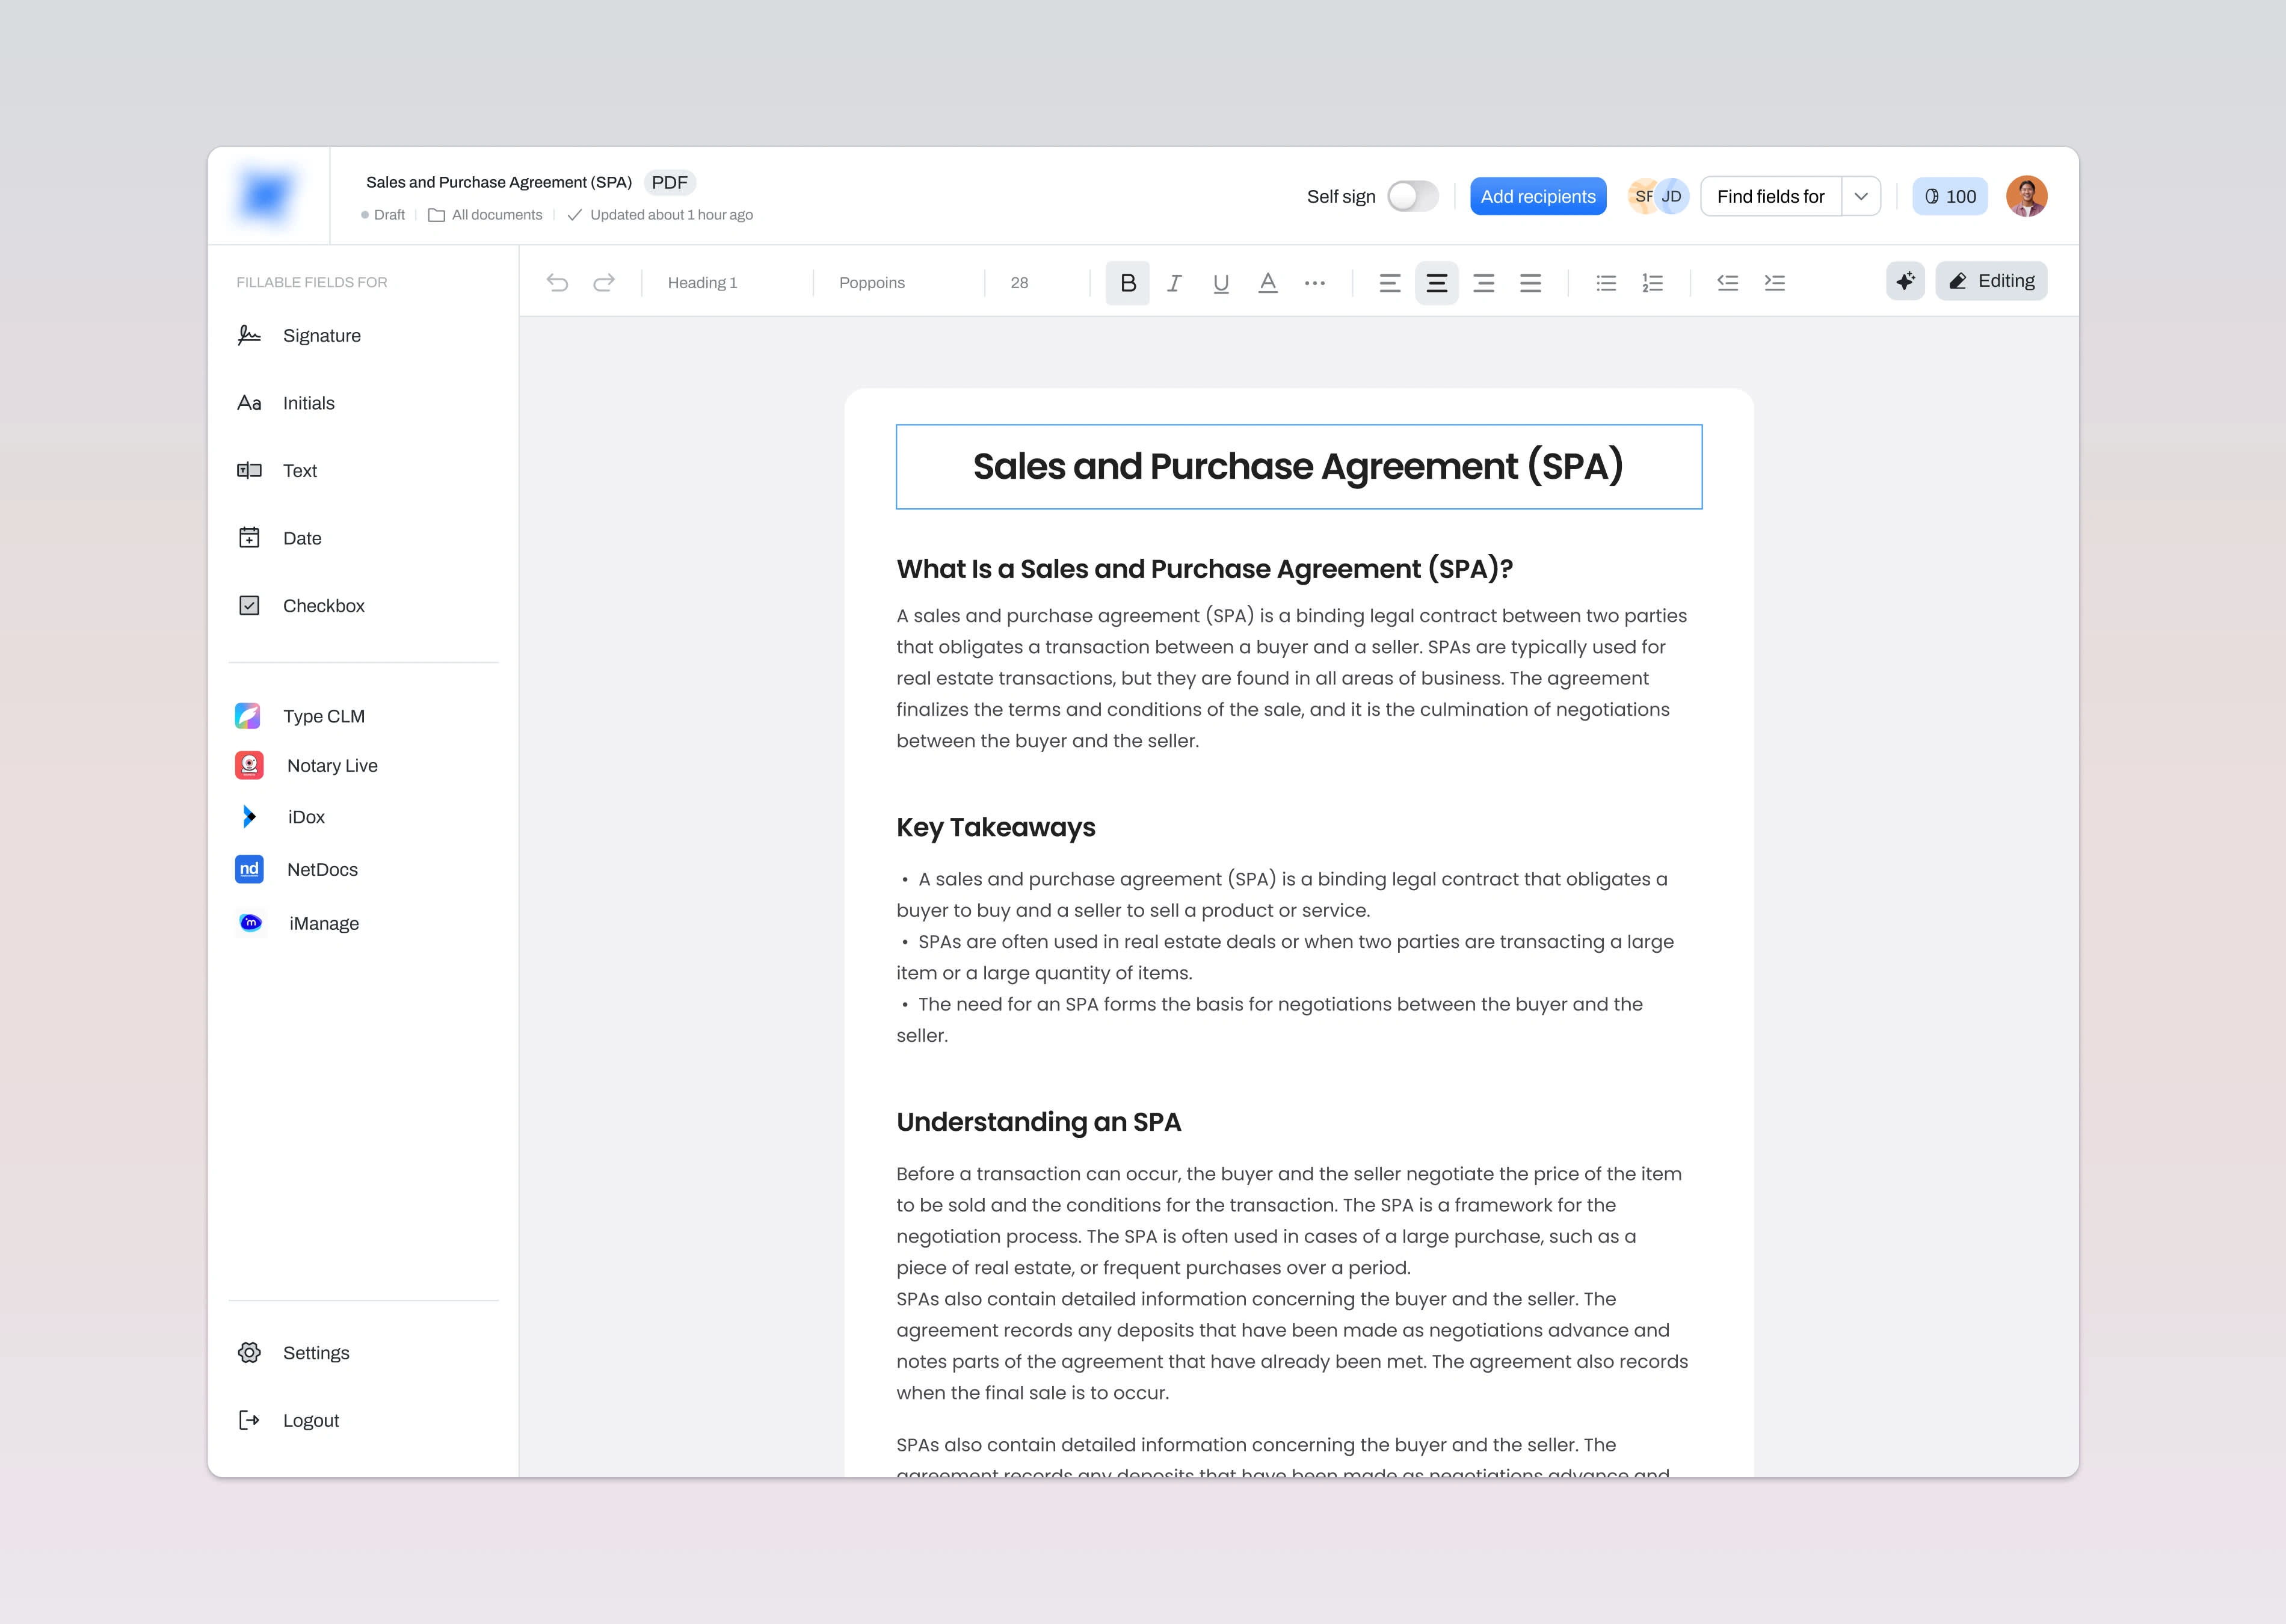
Task: Undo the last edit
Action: click(x=557, y=283)
